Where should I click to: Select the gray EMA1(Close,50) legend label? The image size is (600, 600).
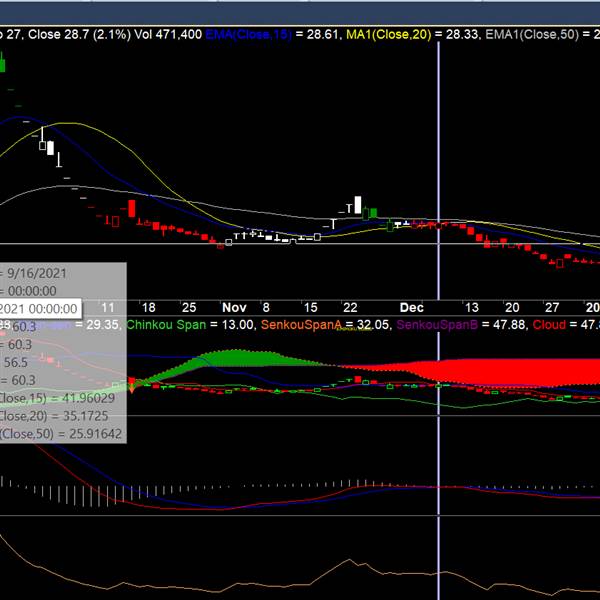tap(532, 35)
